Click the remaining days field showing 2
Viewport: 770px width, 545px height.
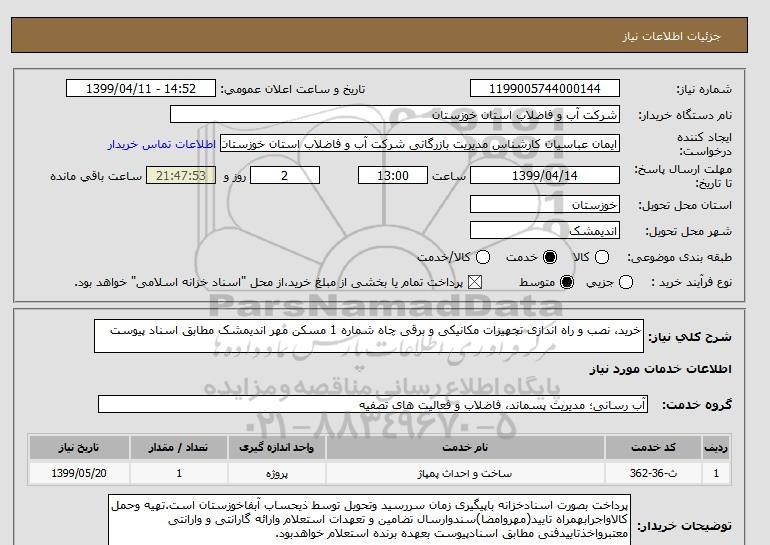[x=285, y=175]
